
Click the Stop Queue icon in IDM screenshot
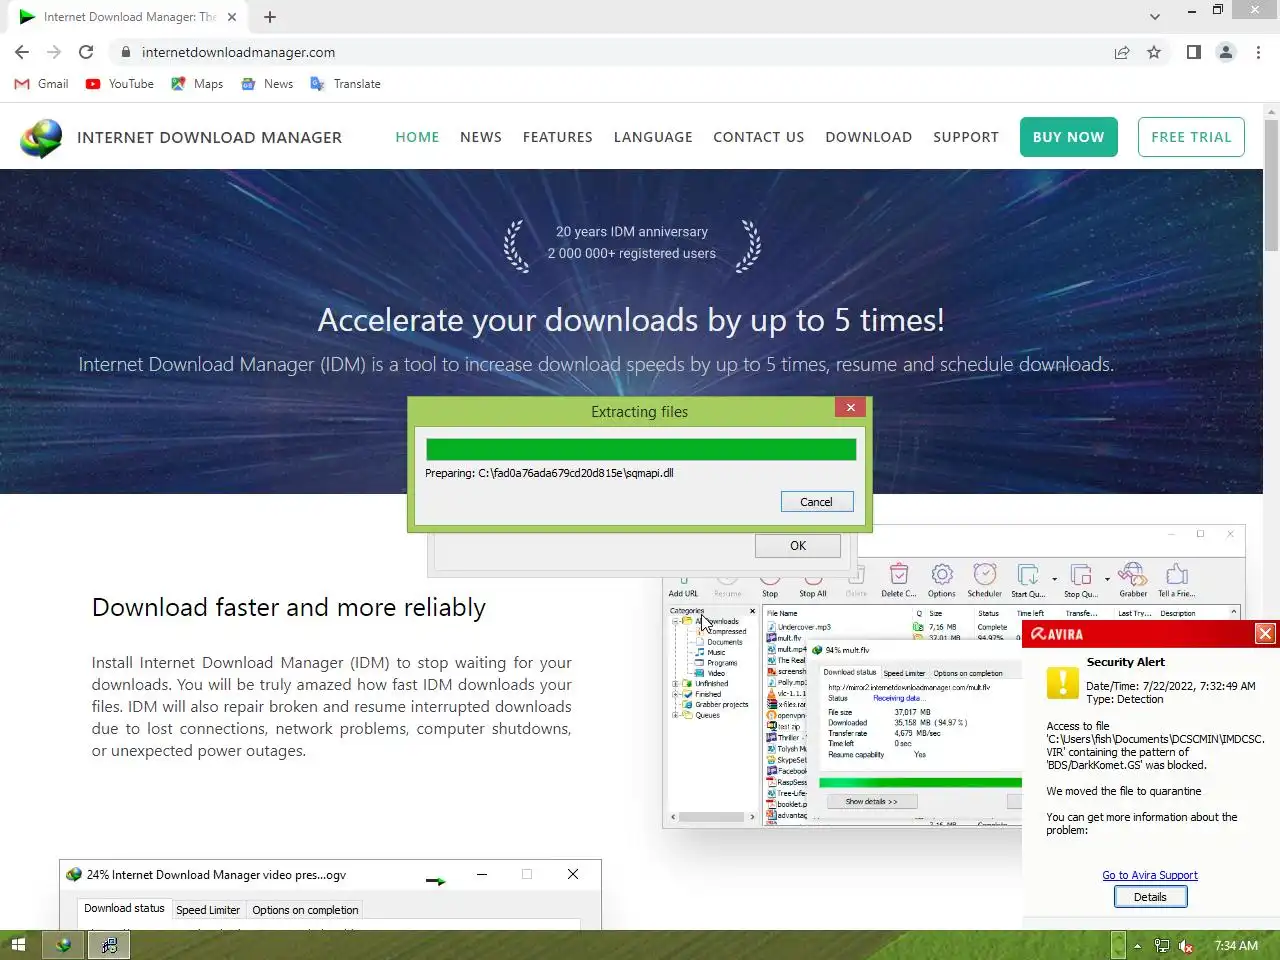point(1081,575)
